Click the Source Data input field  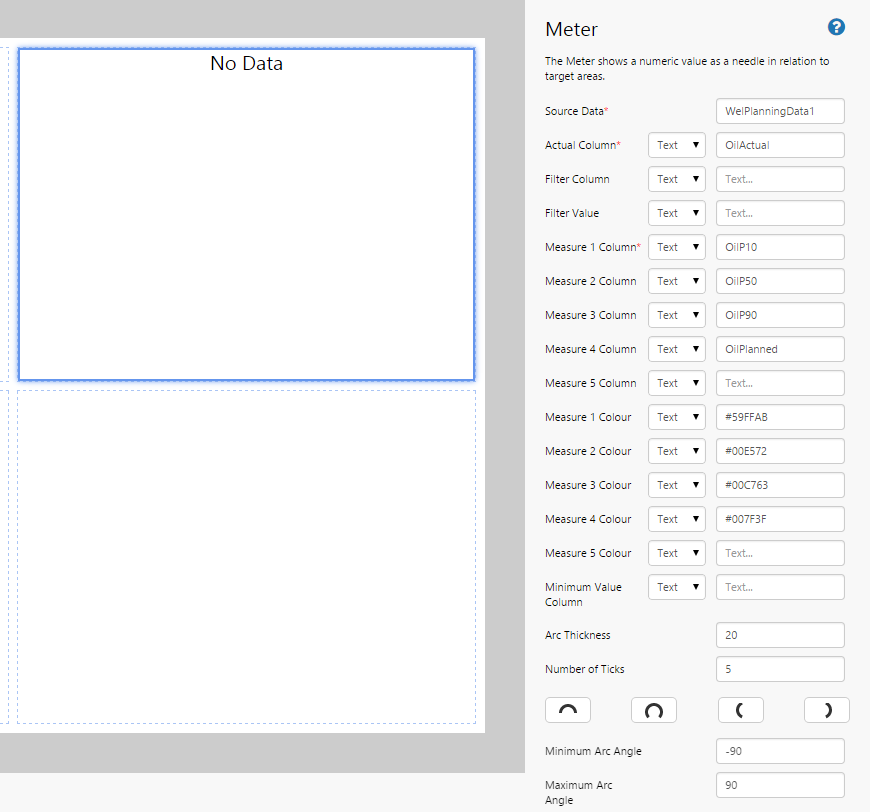tap(780, 111)
